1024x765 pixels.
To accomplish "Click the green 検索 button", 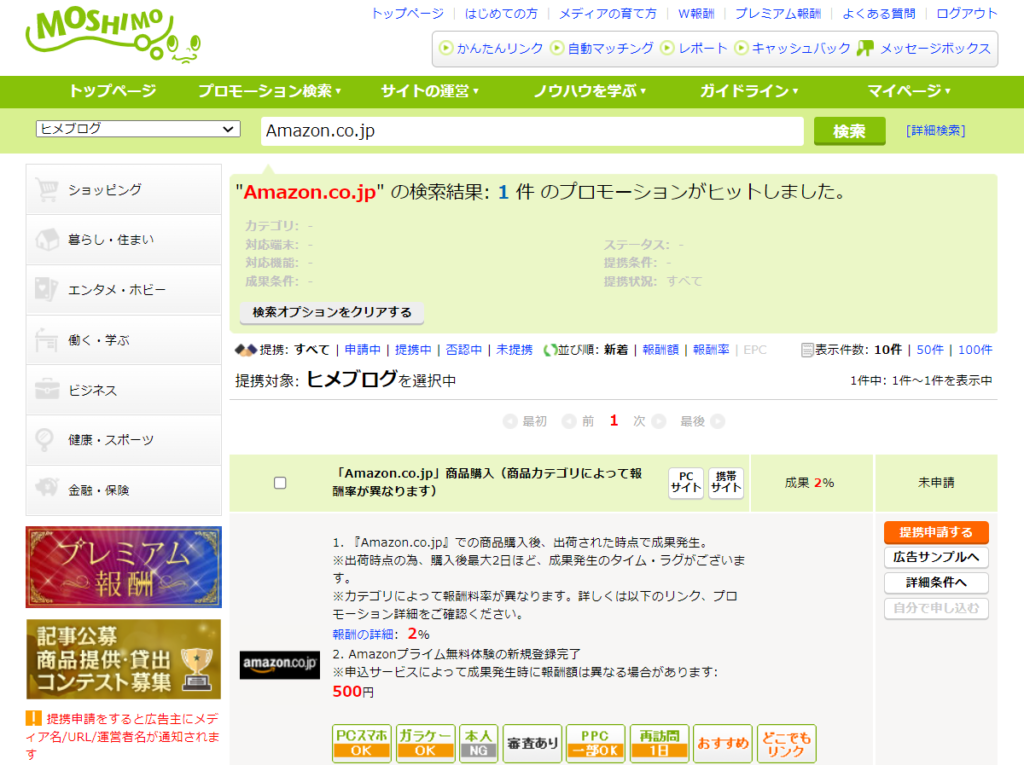I will click(849, 131).
